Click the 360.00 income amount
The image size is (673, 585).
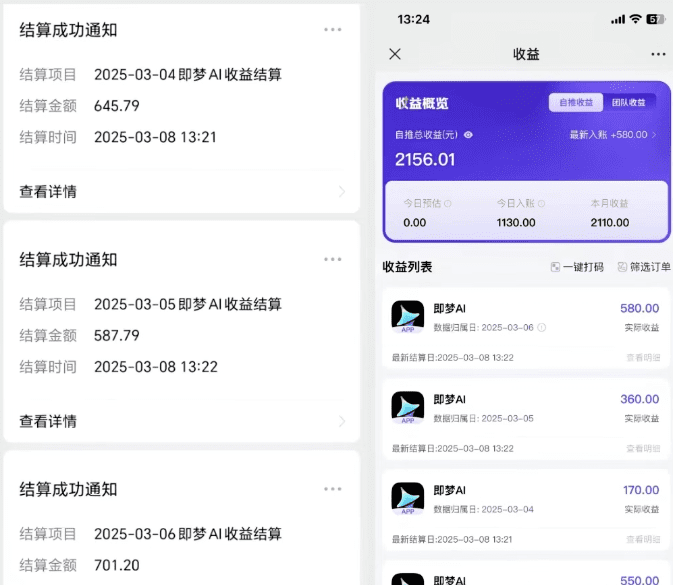pyautogui.click(x=640, y=399)
